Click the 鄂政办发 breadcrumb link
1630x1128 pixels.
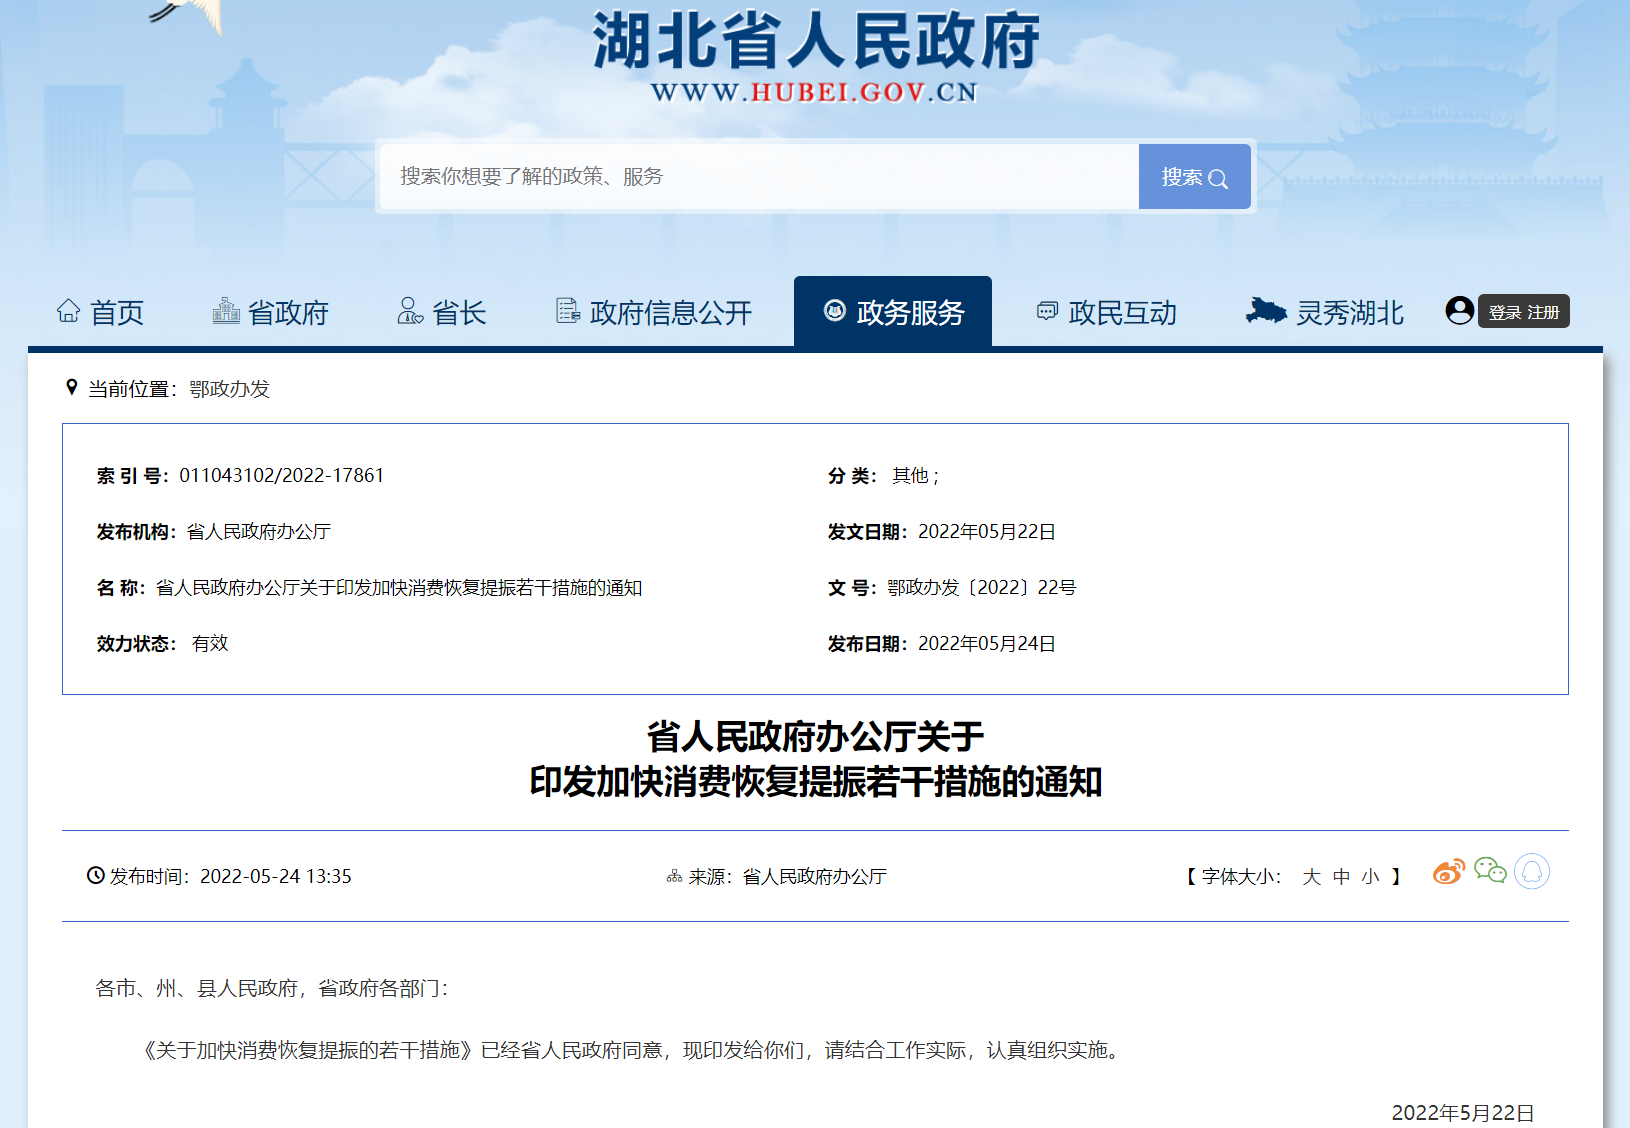pos(229,389)
